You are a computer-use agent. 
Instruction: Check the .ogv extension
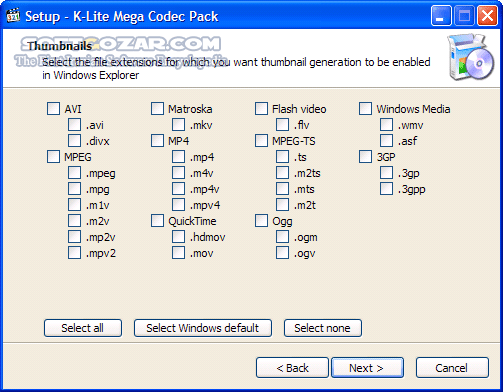point(282,253)
